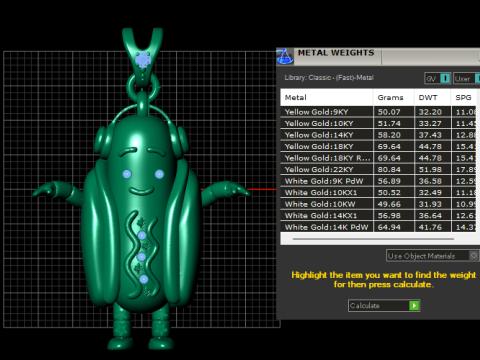This screenshot has height=360, width=480.
Task: Select the pendant bail gem in viewport
Action: [143, 60]
